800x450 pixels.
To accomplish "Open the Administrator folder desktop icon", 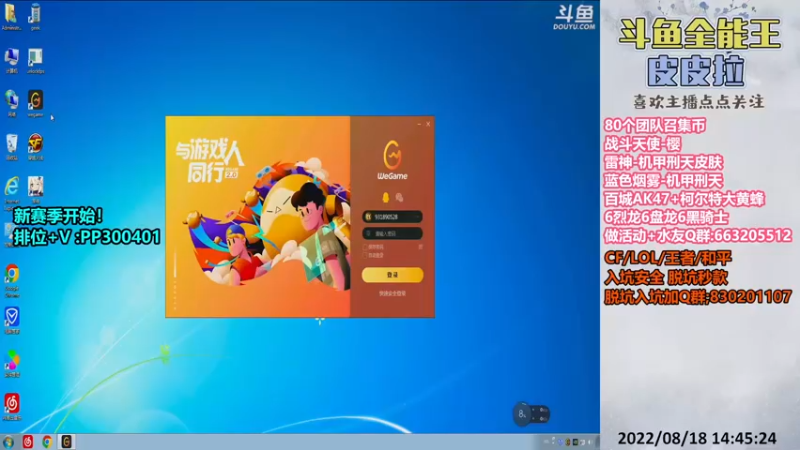I will click(11, 16).
